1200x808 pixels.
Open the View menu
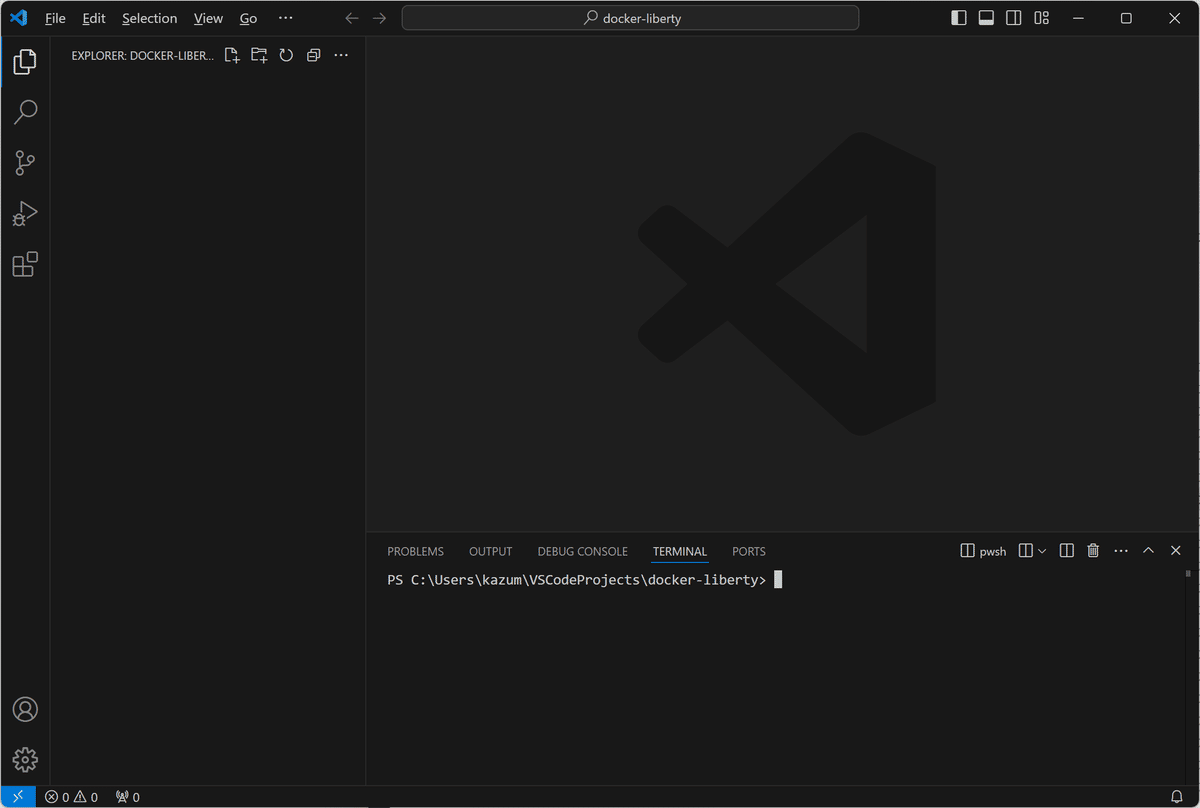point(208,18)
